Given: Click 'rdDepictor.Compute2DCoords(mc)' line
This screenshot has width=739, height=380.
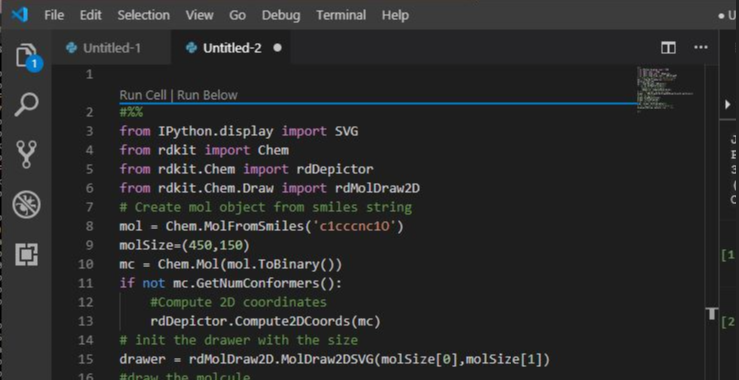Looking at the screenshot, I should [265, 322].
